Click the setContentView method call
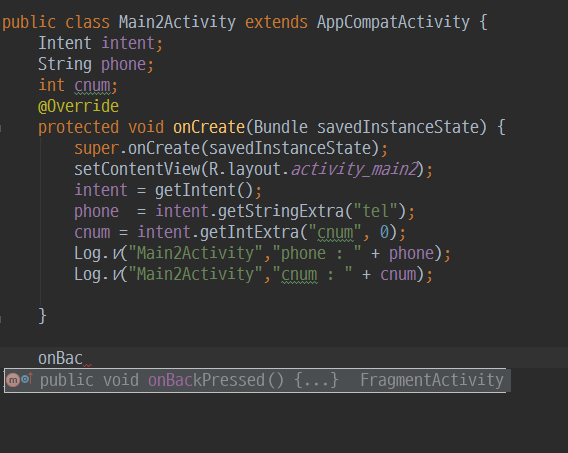 (137, 169)
